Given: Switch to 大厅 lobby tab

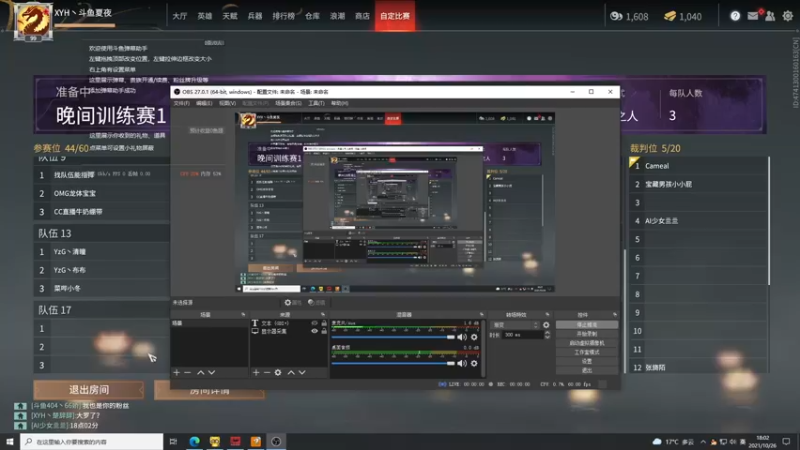Looking at the screenshot, I should click(x=180, y=16).
